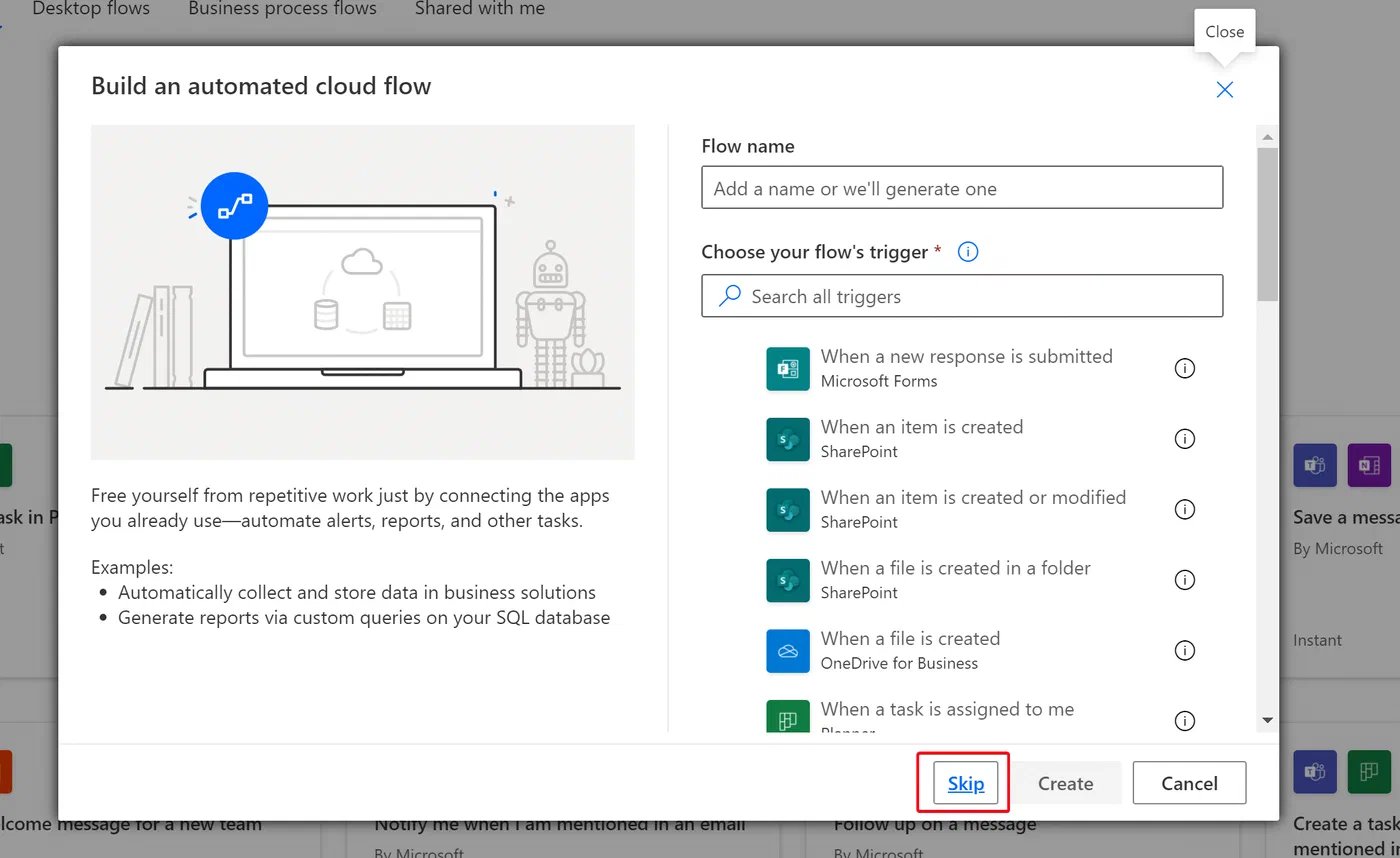
Task: Open info tooltip beside 'Choose your flow's trigger'
Action: click(x=967, y=252)
